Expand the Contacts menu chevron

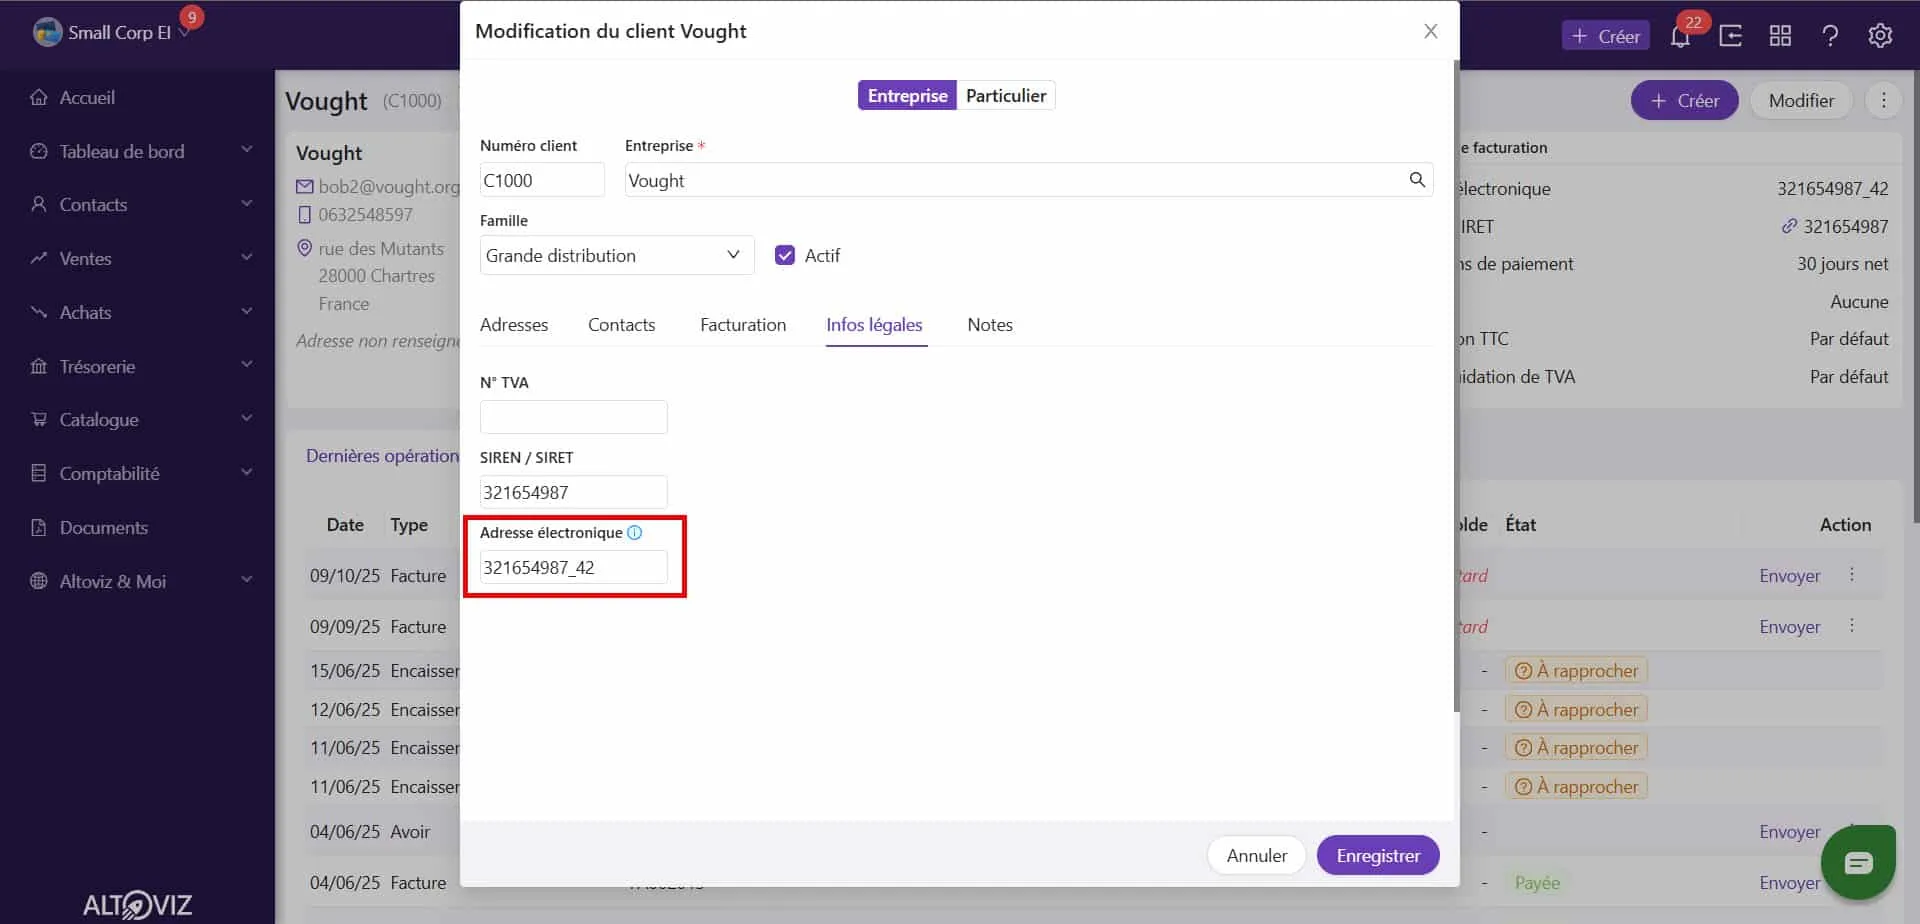(246, 204)
